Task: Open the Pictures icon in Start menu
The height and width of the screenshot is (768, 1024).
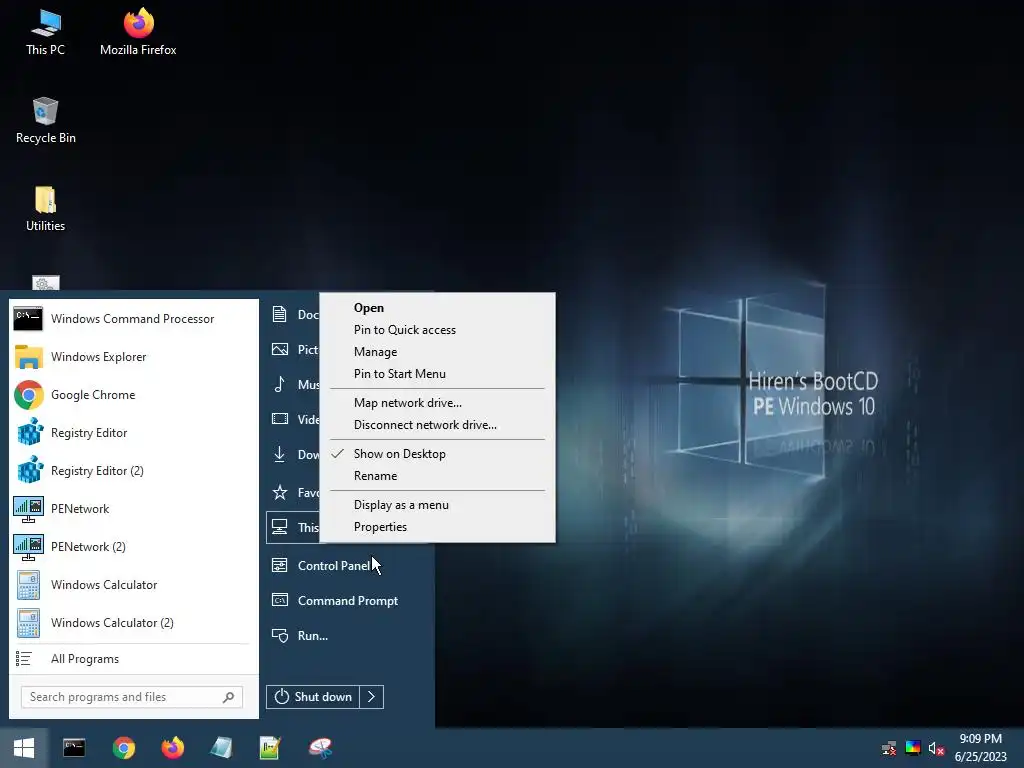Action: click(x=280, y=349)
